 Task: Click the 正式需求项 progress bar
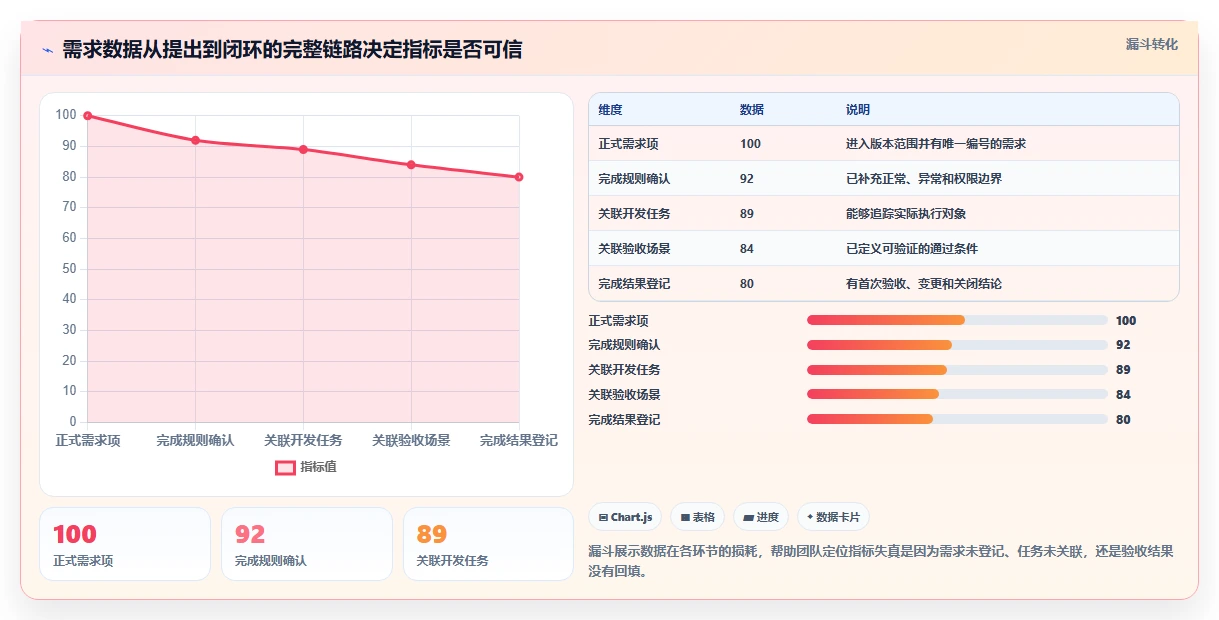(x=957, y=320)
